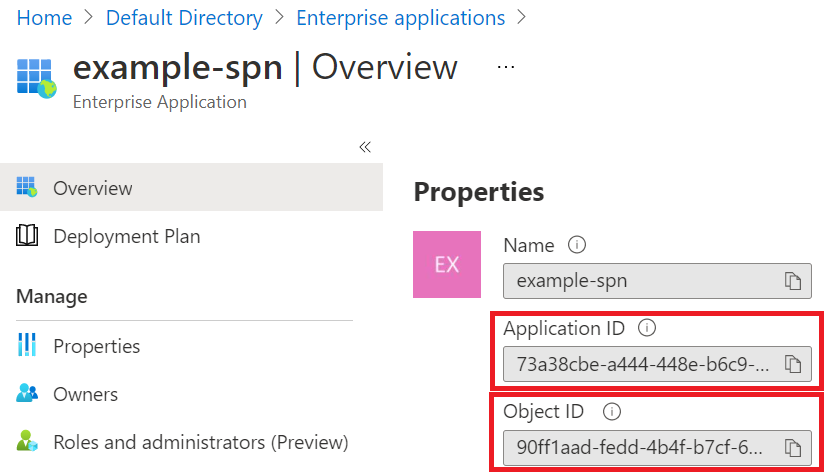Click the info icon beside Name

[576, 245]
